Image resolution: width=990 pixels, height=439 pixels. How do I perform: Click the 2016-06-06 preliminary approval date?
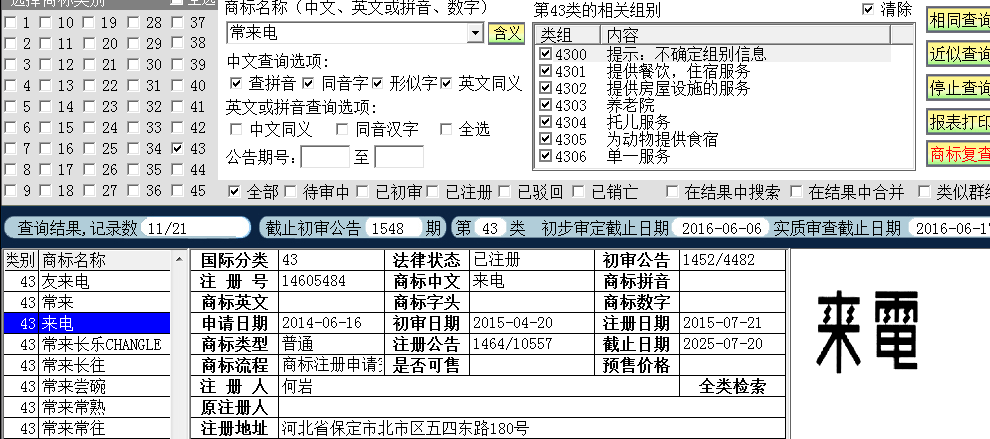[x=721, y=228]
